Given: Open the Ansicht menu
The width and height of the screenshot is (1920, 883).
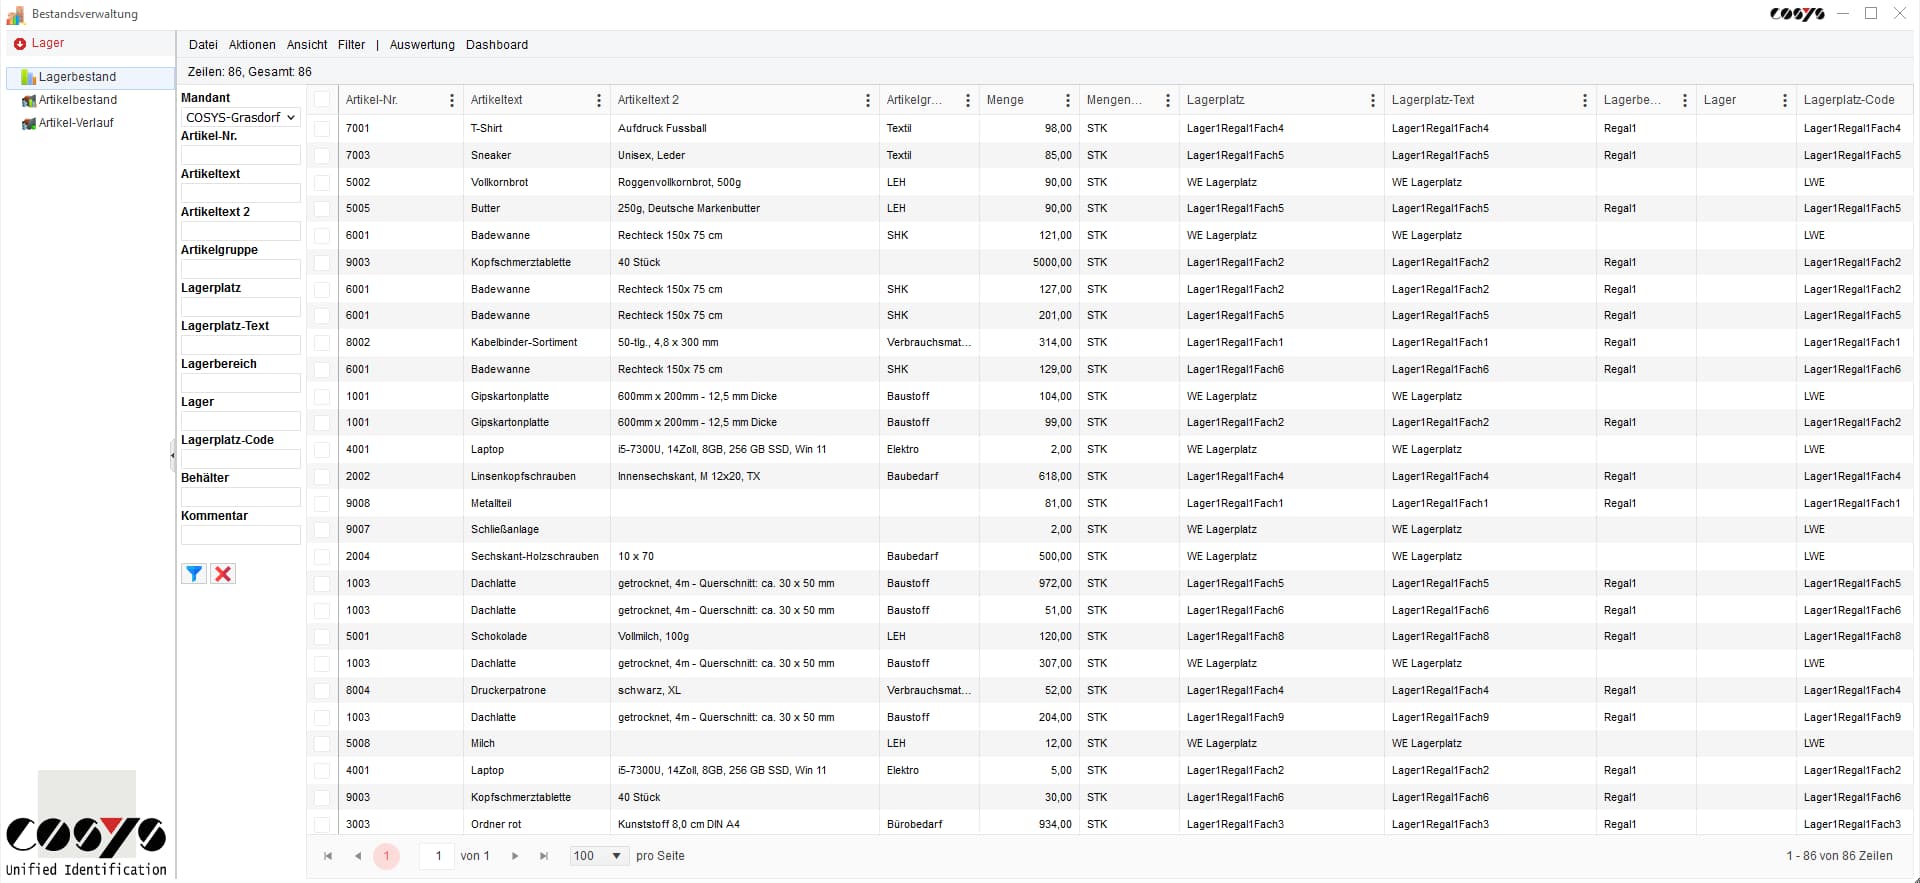Looking at the screenshot, I should pos(307,45).
